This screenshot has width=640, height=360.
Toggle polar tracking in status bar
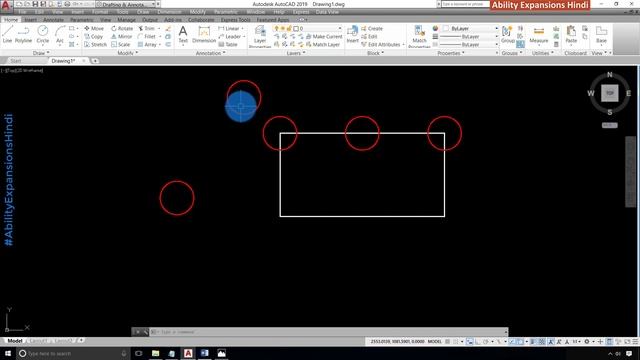(x=486, y=342)
